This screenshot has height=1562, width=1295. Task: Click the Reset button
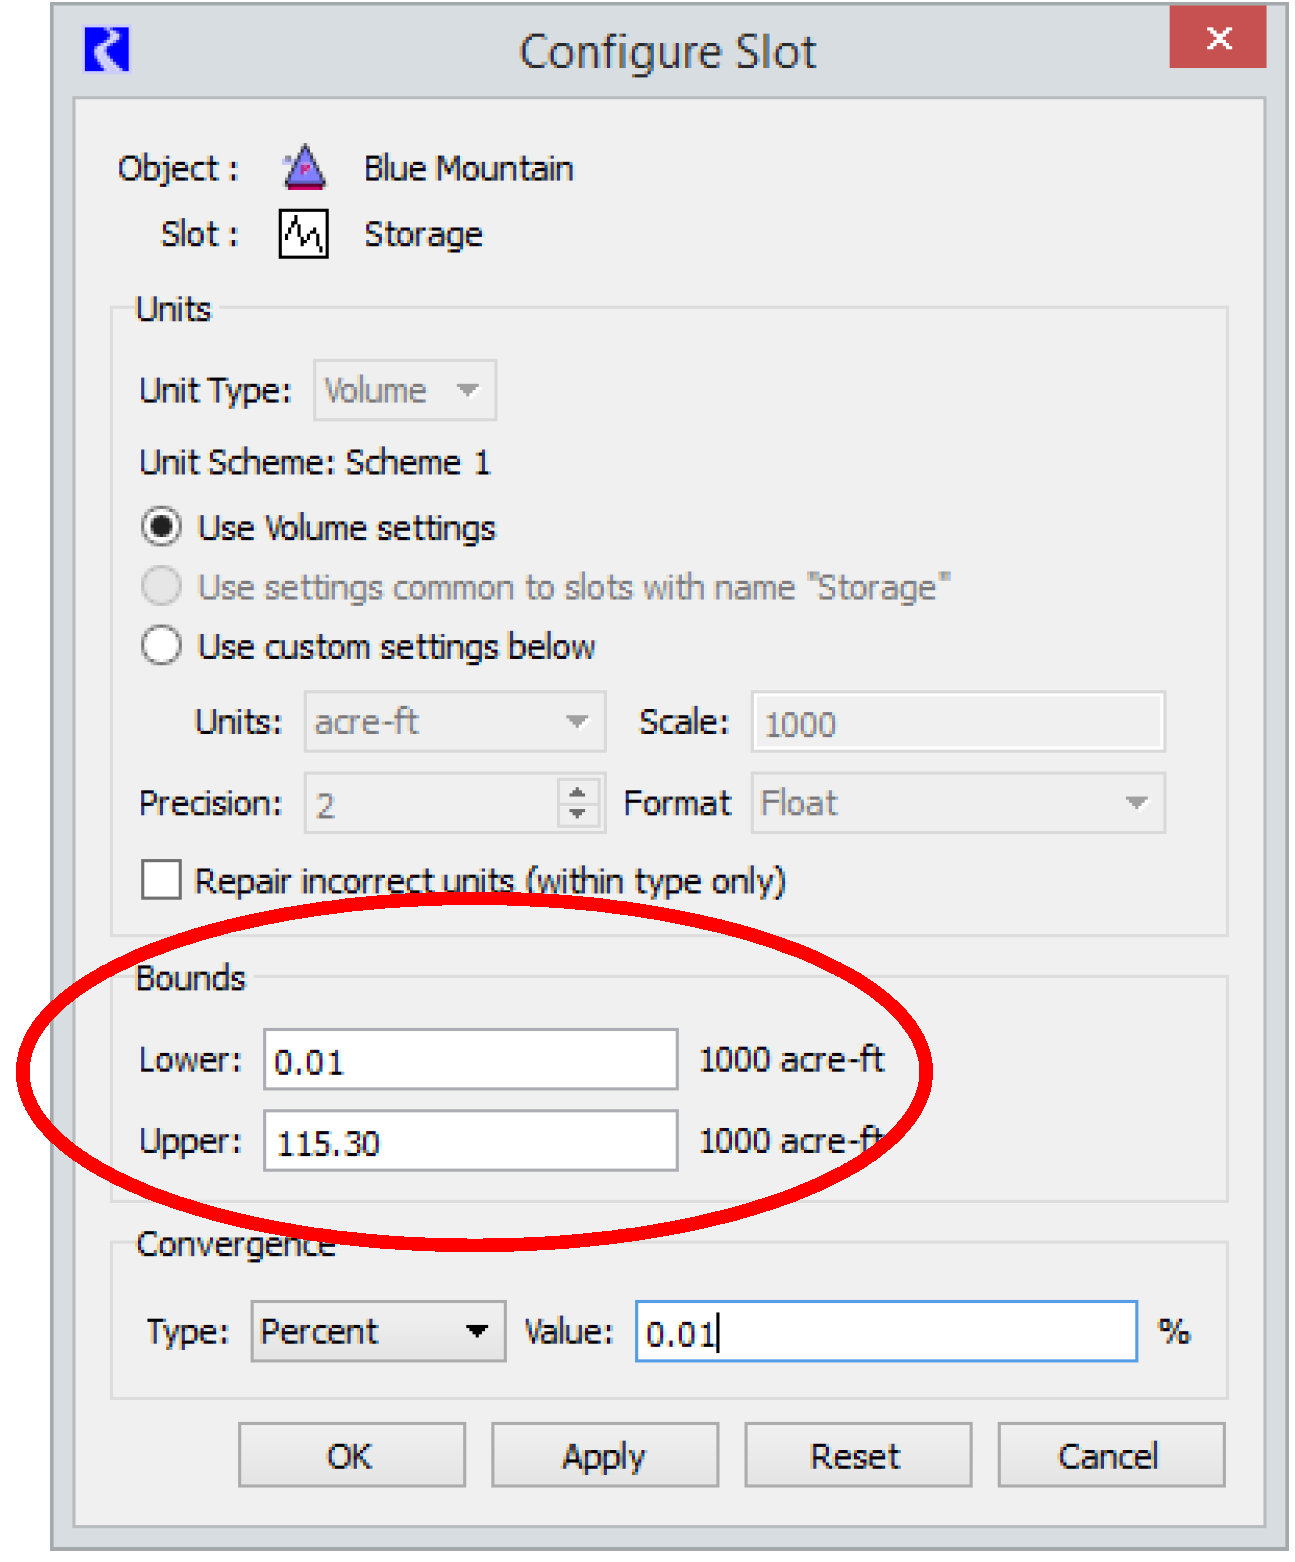857,1456
